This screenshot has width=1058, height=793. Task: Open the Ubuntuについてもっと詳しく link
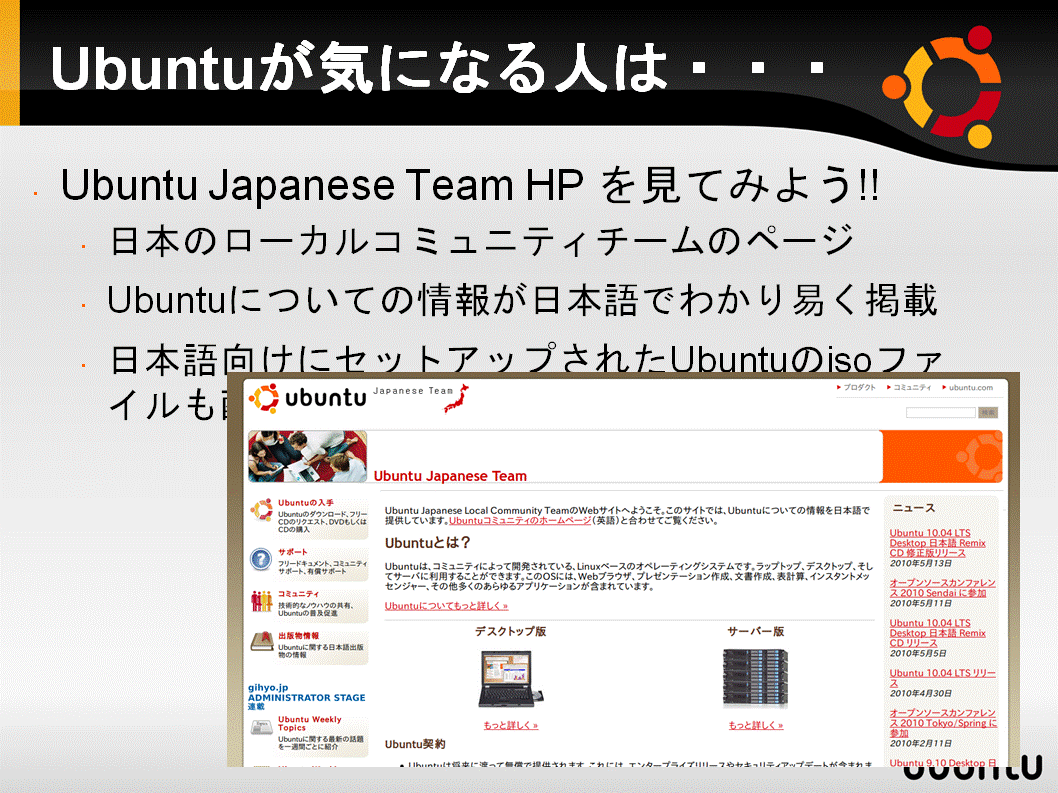pos(446,606)
